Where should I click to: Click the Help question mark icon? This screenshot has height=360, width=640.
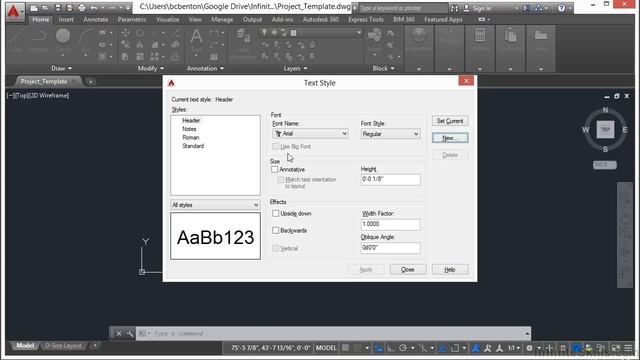[x=562, y=8]
